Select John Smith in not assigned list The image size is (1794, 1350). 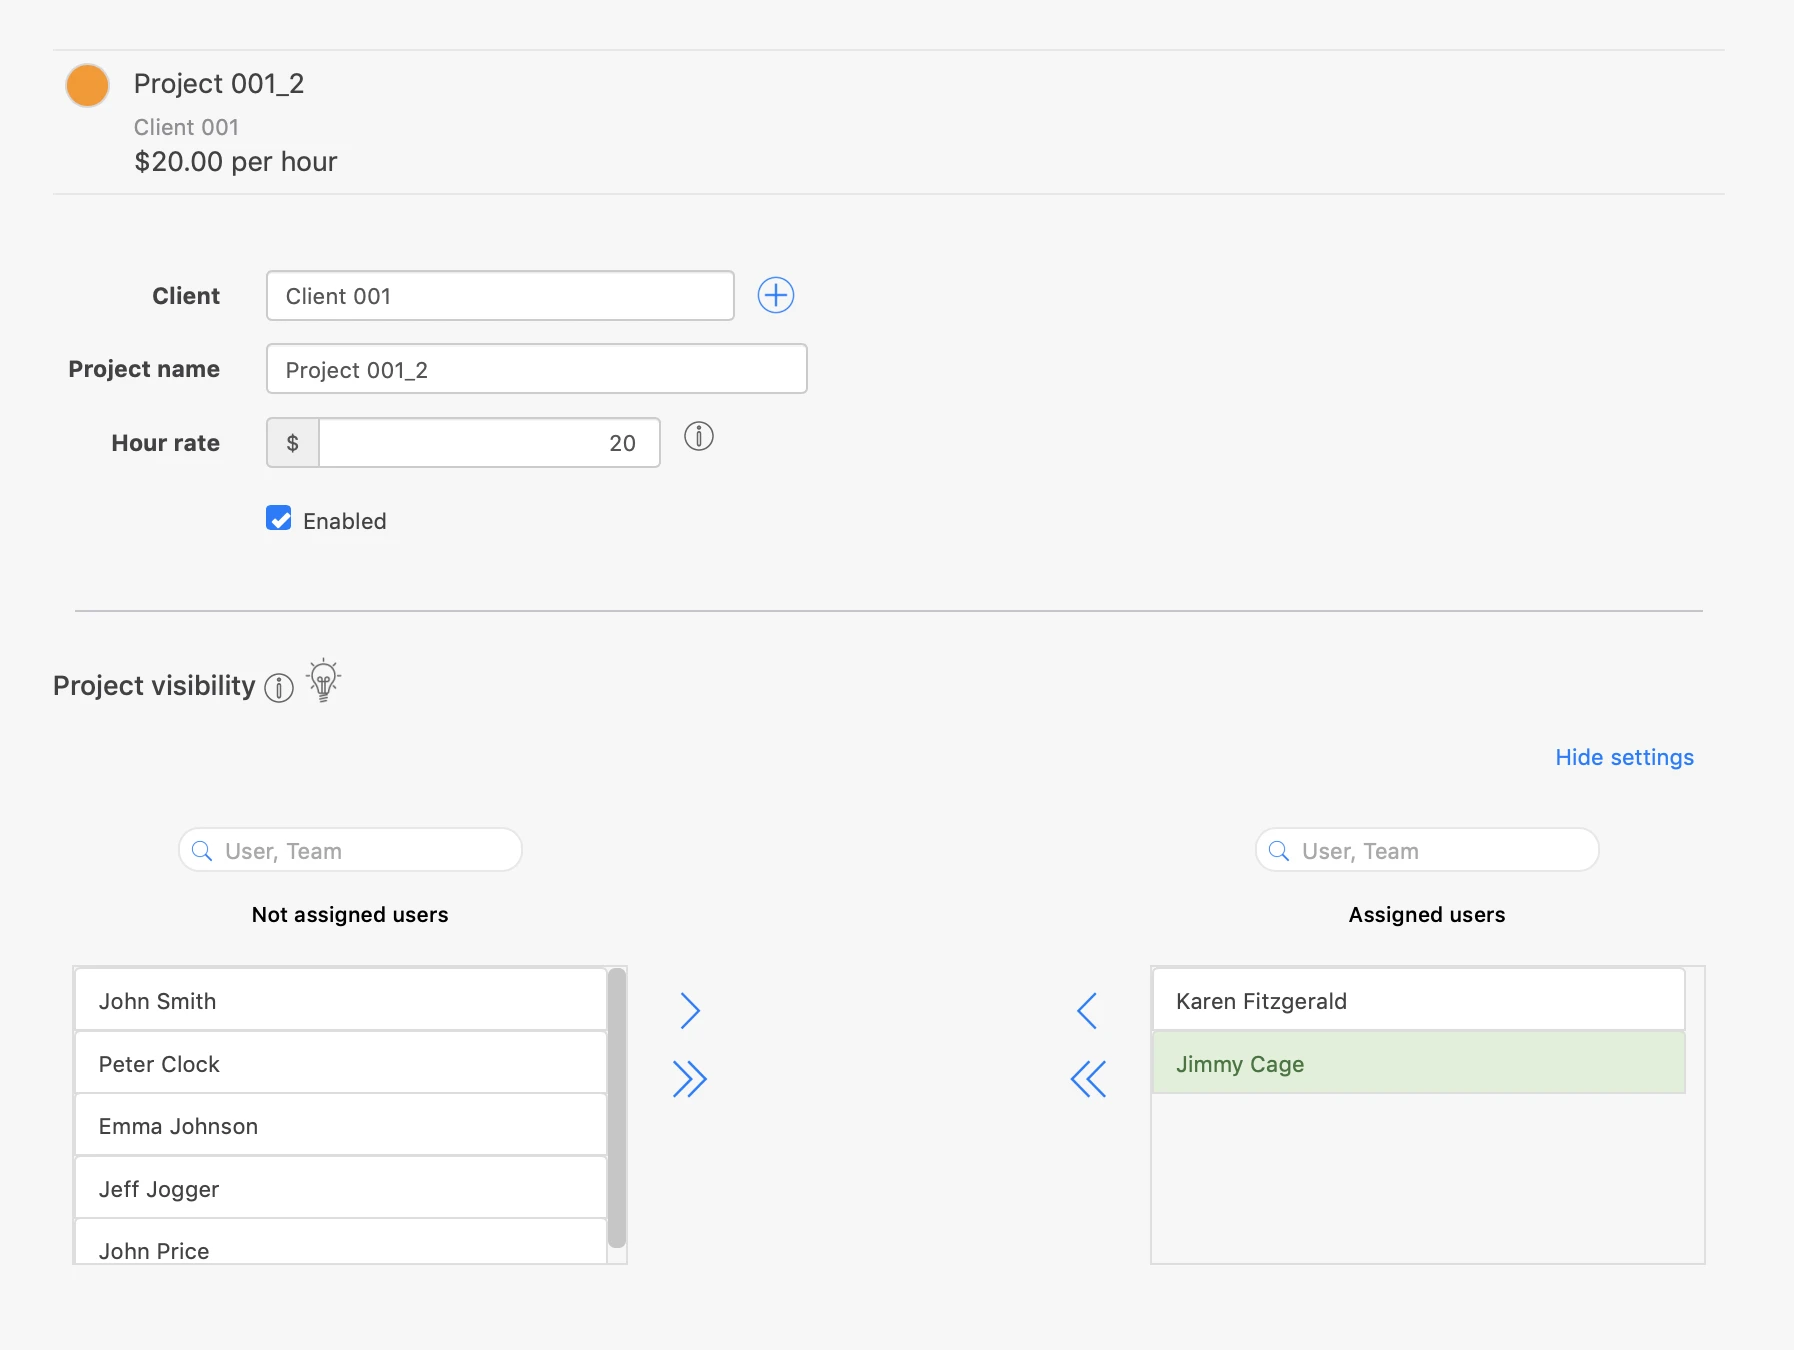tap(340, 1000)
